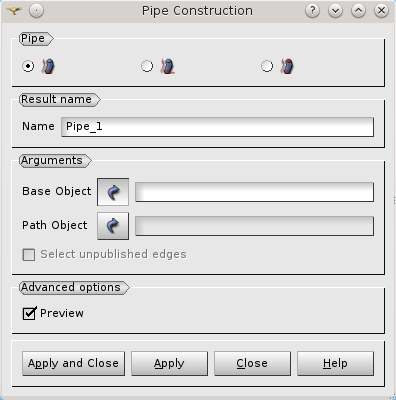Click the leftmost pipe type icon
This screenshot has width=396, height=400.
[x=48, y=66]
